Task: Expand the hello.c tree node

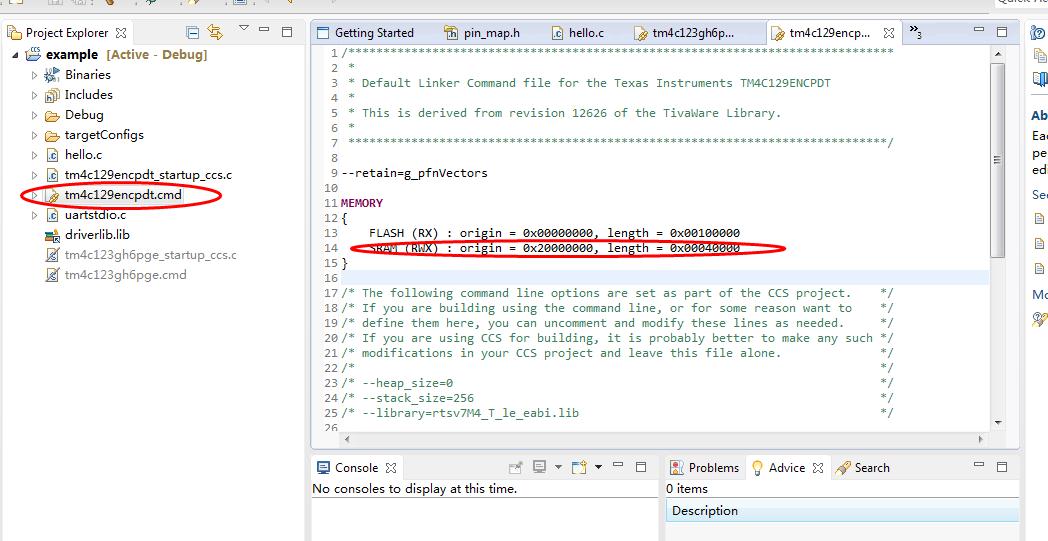Action: [35, 155]
